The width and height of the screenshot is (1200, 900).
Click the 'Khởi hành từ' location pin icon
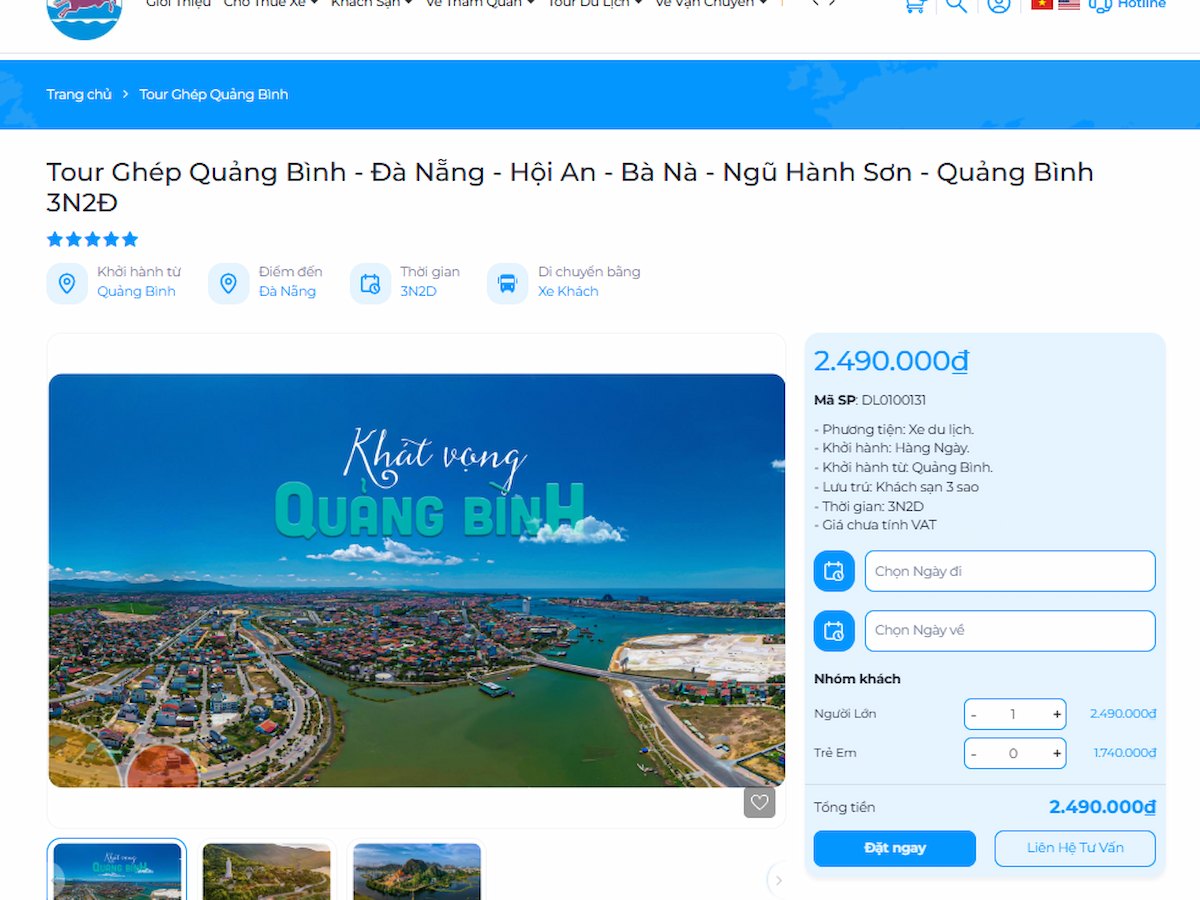[x=66, y=283]
